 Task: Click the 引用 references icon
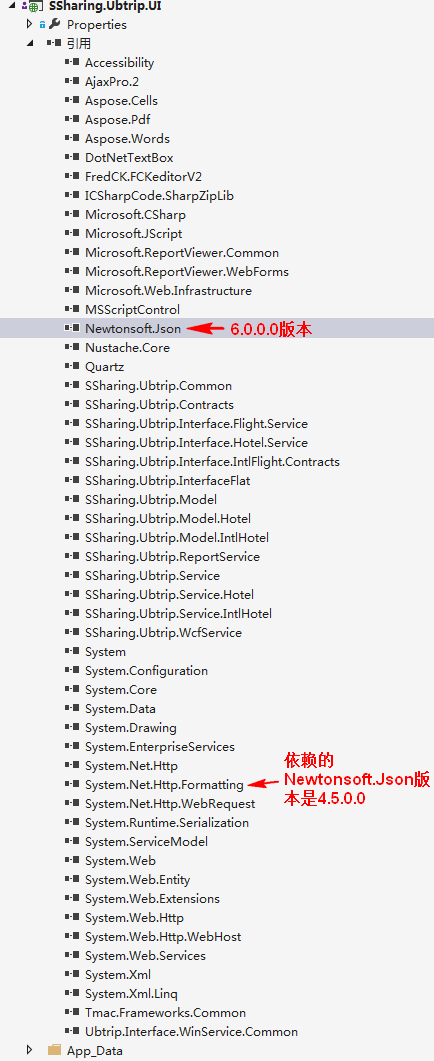click(54, 43)
